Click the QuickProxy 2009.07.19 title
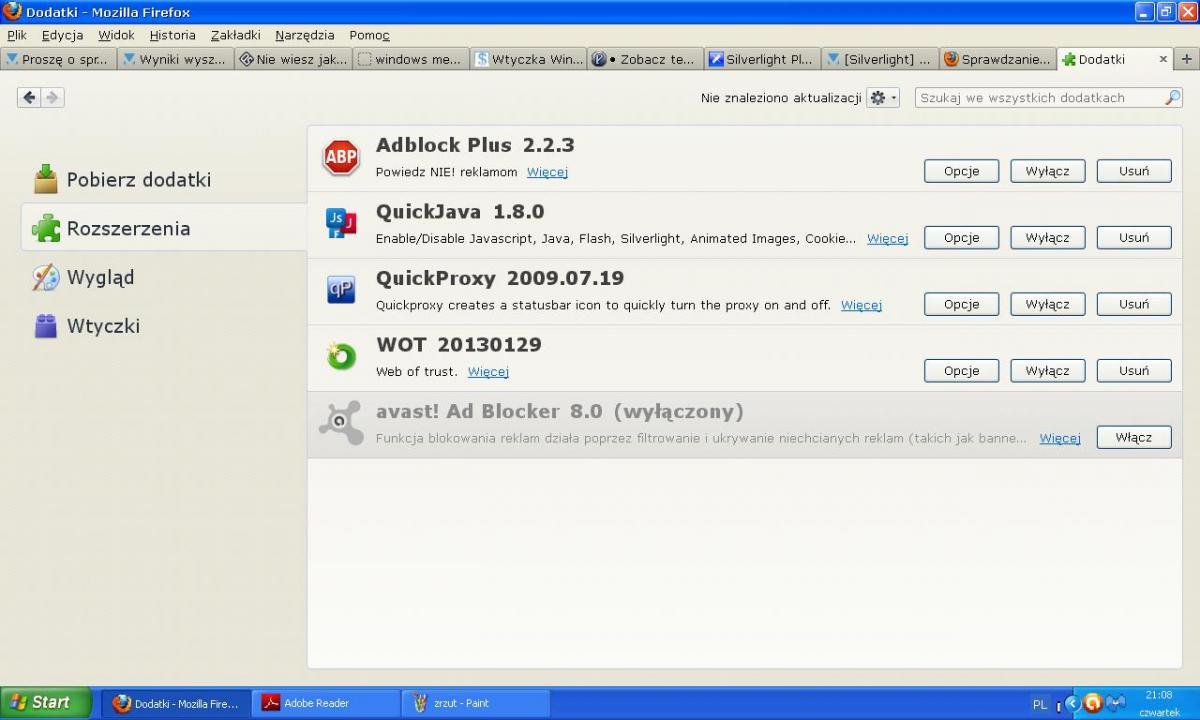The image size is (1200, 720). (500, 278)
